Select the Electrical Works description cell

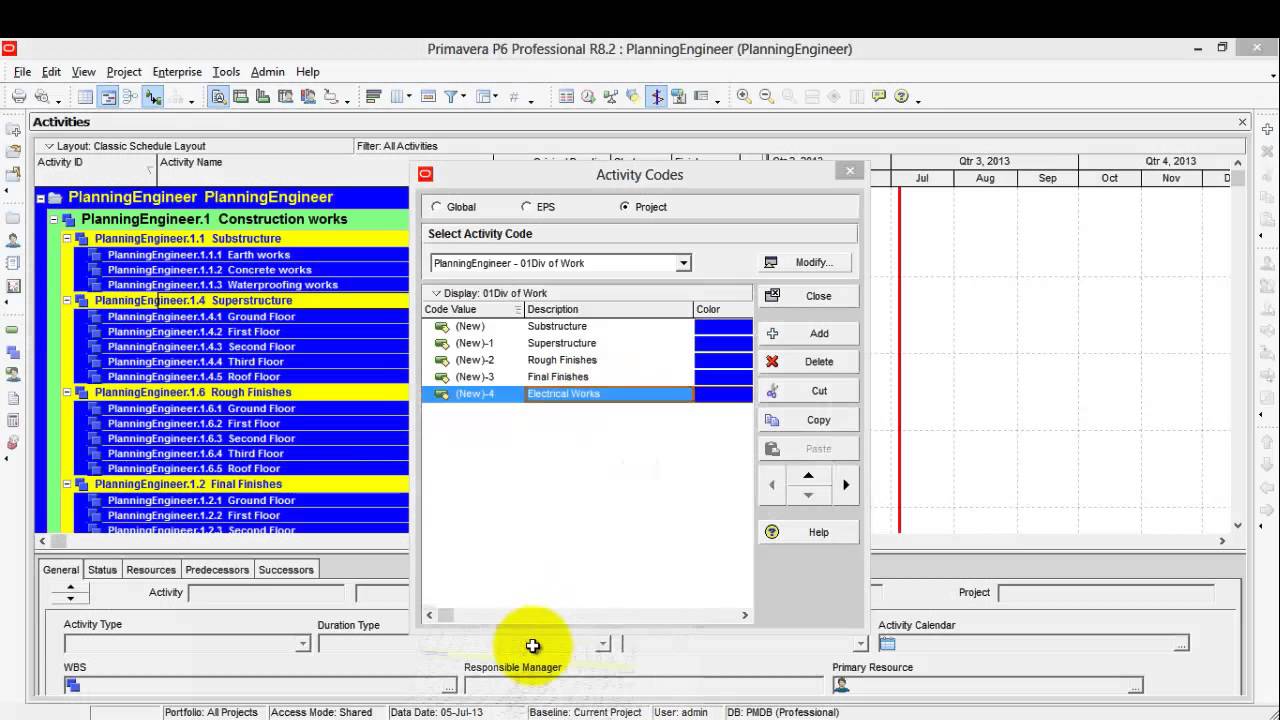click(609, 394)
